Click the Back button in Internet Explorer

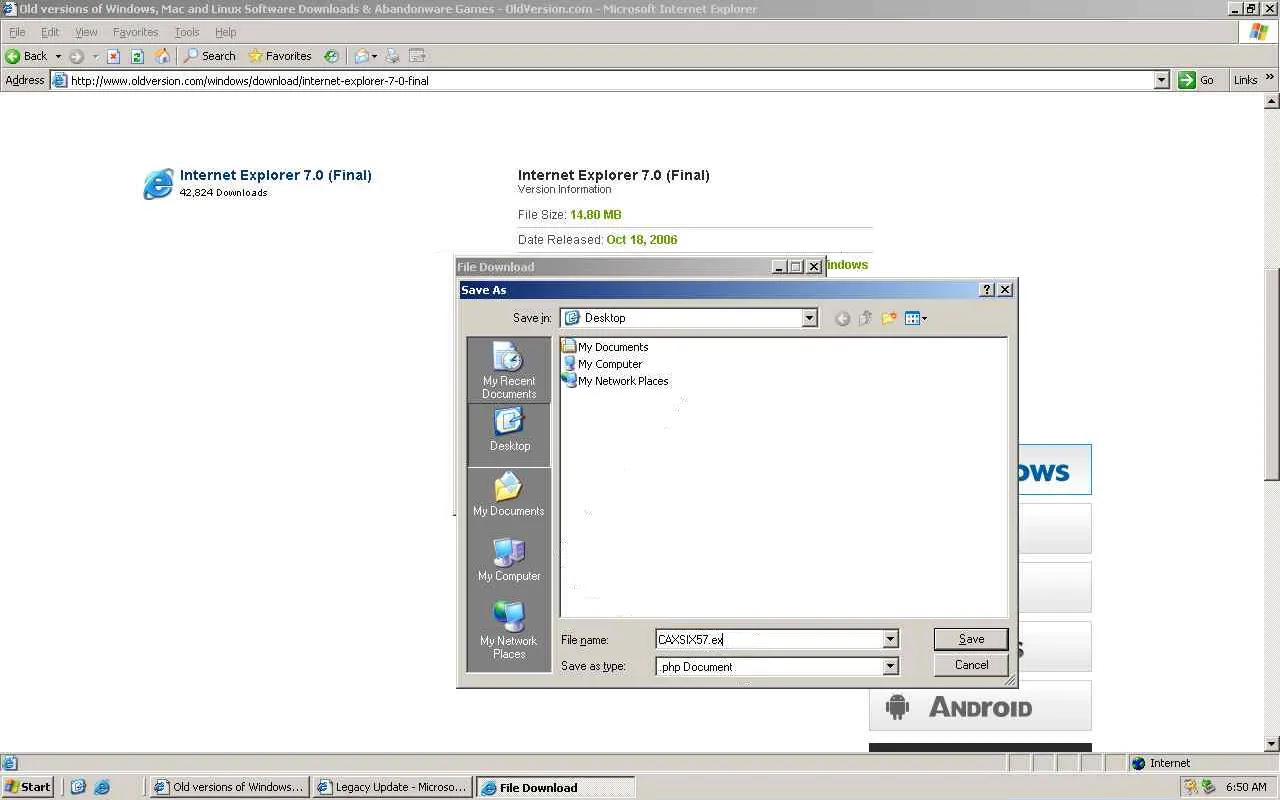point(27,56)
